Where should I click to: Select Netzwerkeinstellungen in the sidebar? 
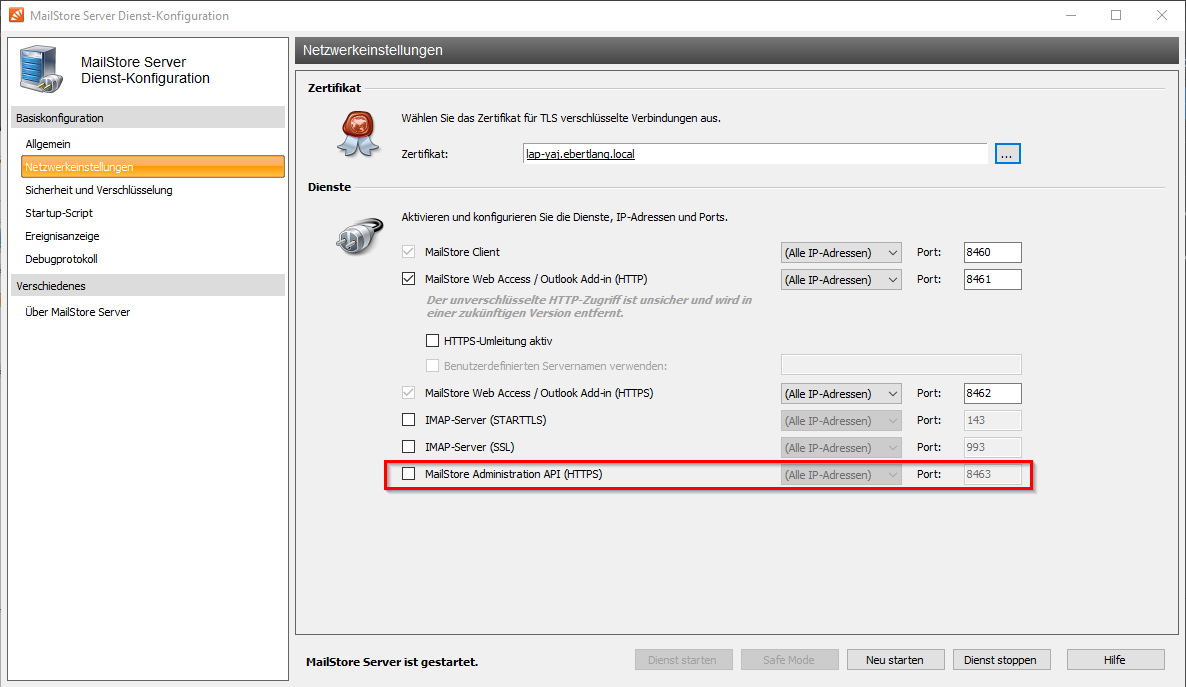coord(153,166)
